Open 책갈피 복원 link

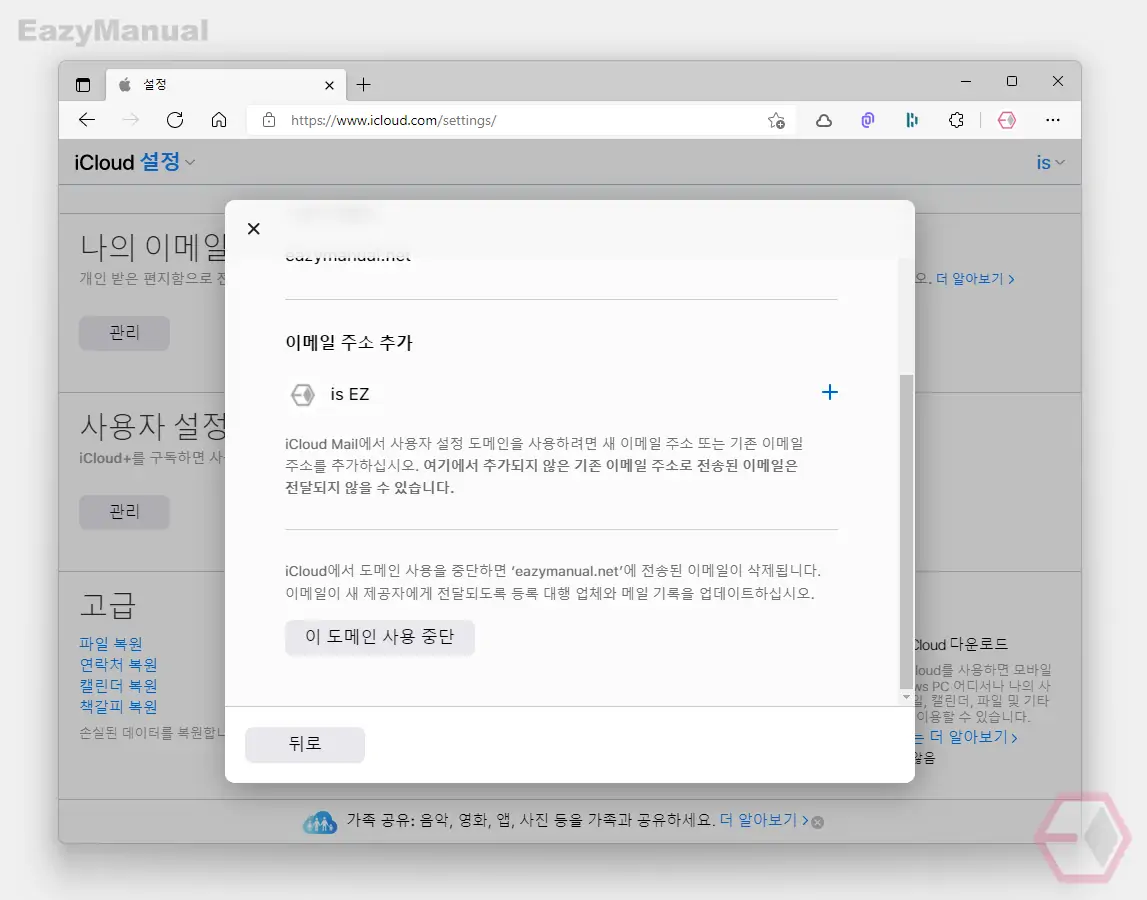point(119,707)
